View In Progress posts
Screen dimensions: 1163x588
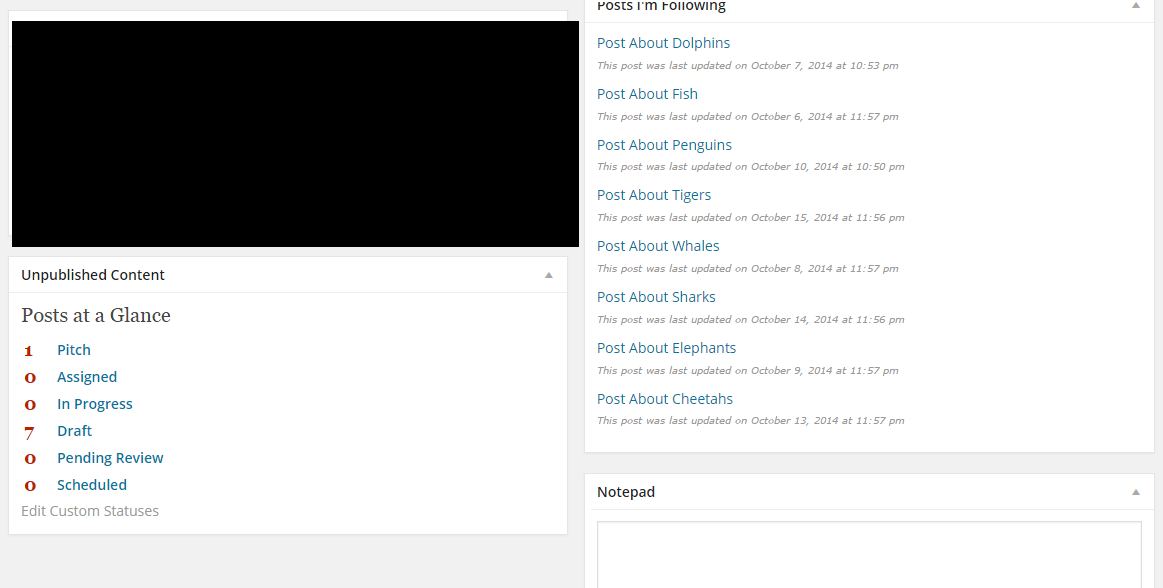95,404
